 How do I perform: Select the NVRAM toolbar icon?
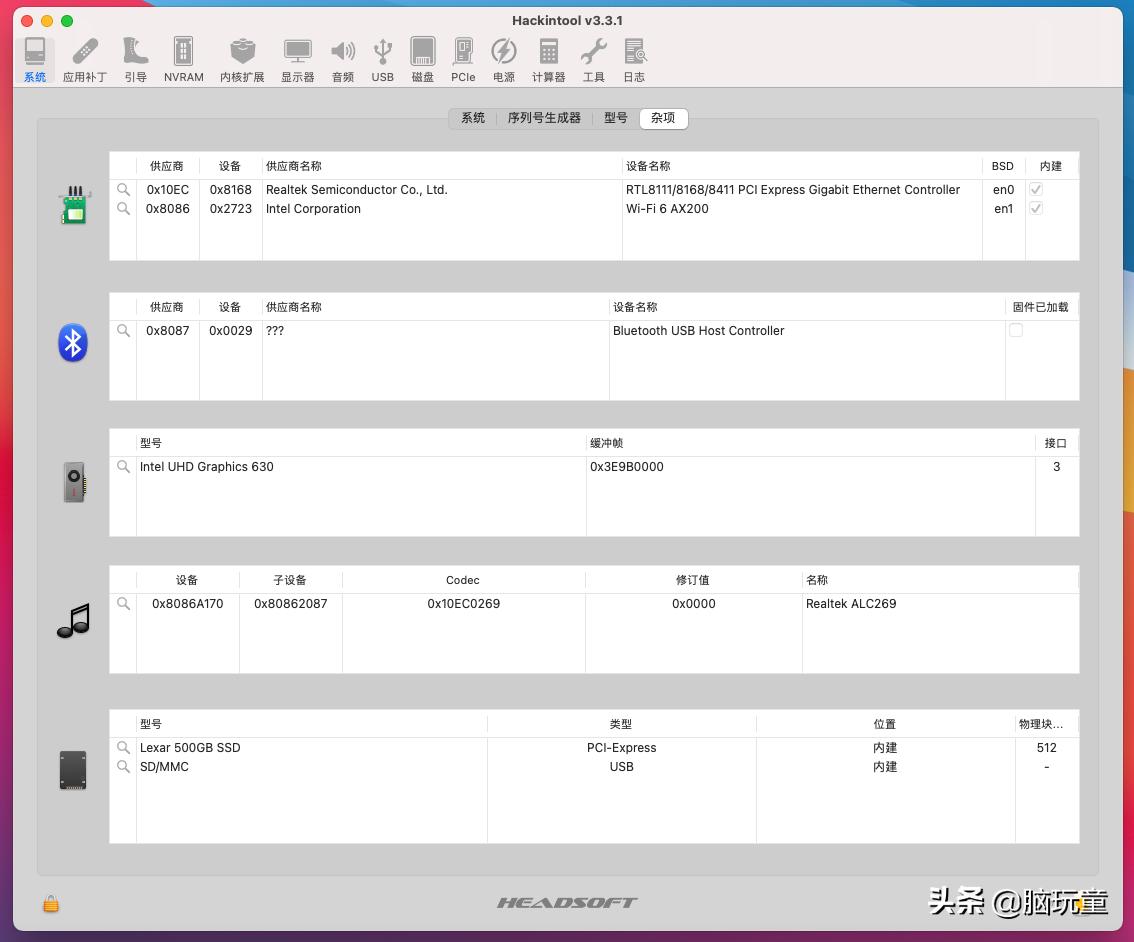click(x=183, y=60)
